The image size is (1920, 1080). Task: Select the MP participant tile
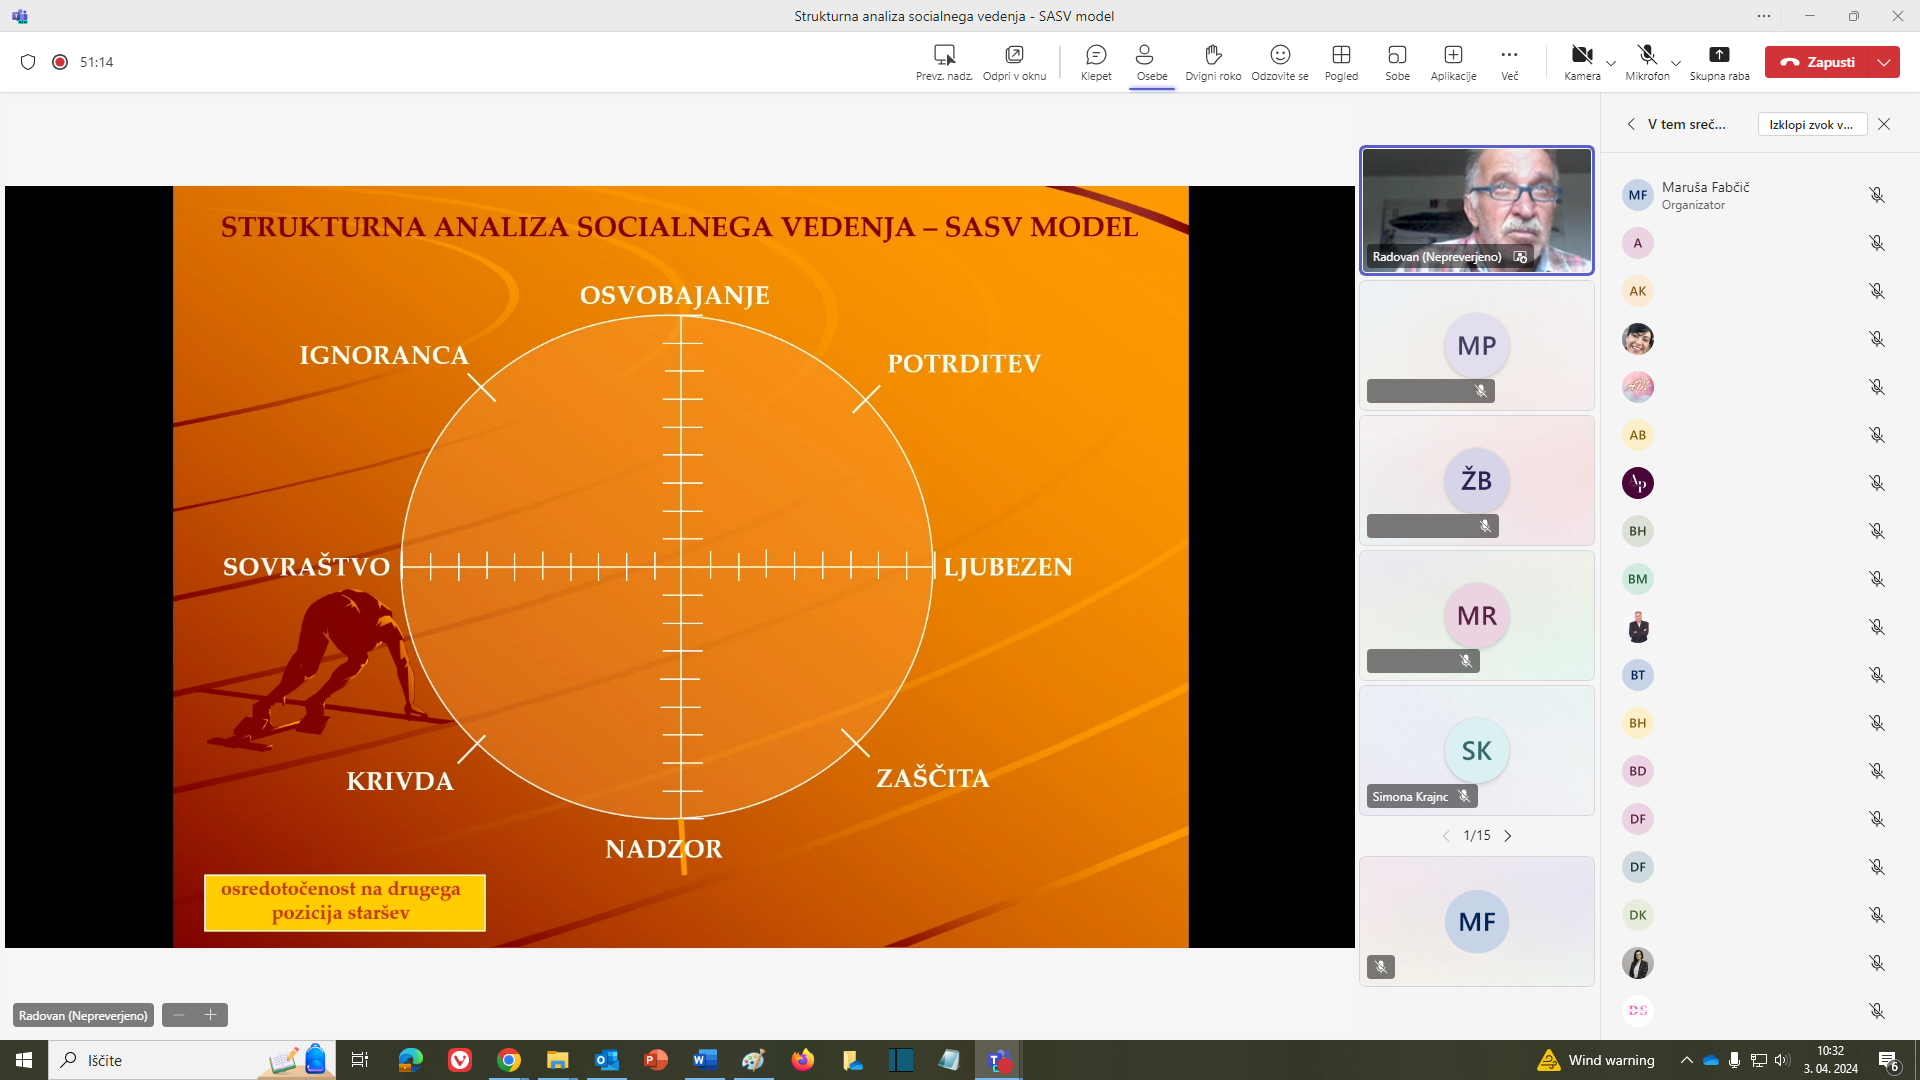(x=1476, y=345)
